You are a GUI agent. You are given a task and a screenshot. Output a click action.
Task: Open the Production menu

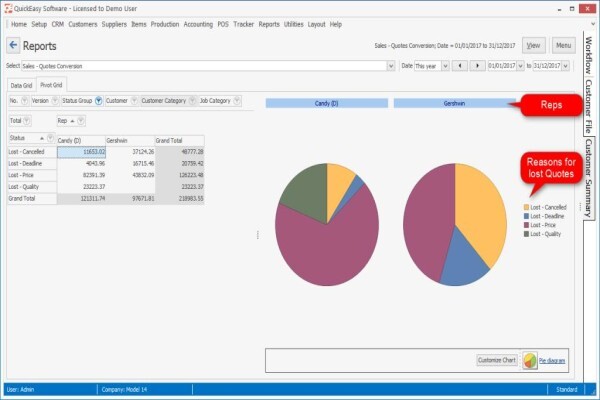(165, 24)
